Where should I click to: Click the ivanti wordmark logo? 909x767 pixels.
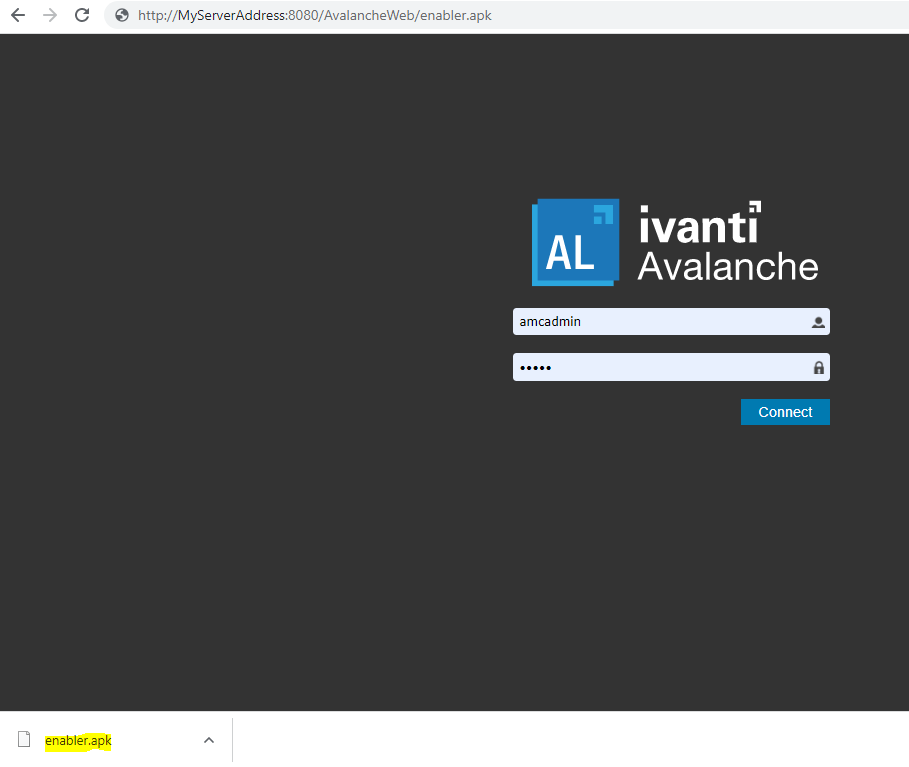[697, 225]
